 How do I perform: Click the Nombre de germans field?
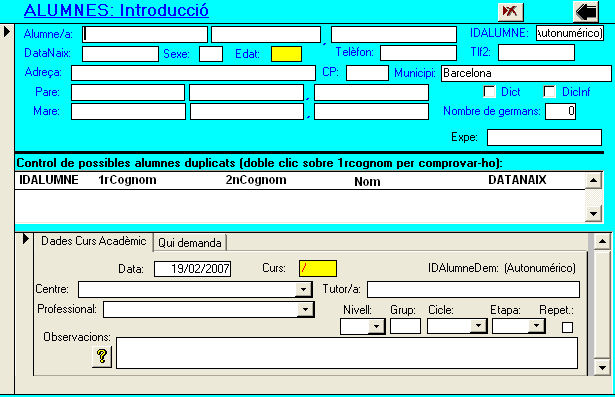(x=560, y=111)
